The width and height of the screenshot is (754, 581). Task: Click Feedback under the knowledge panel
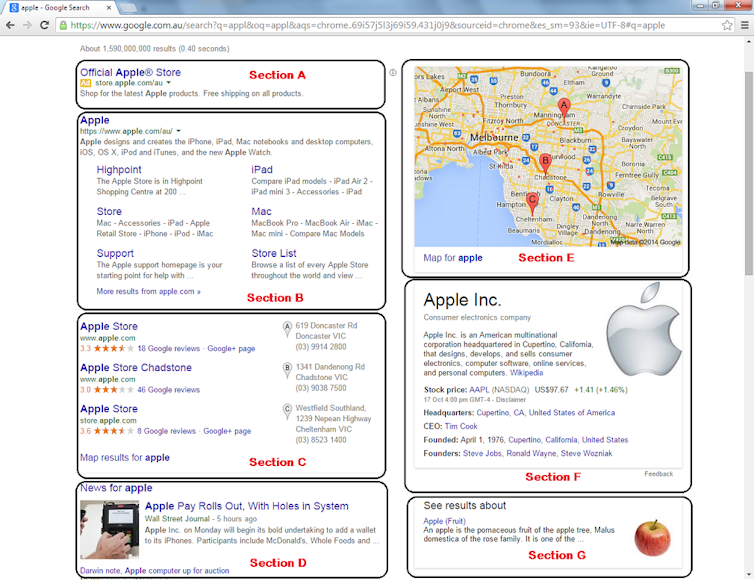(658, 474)
